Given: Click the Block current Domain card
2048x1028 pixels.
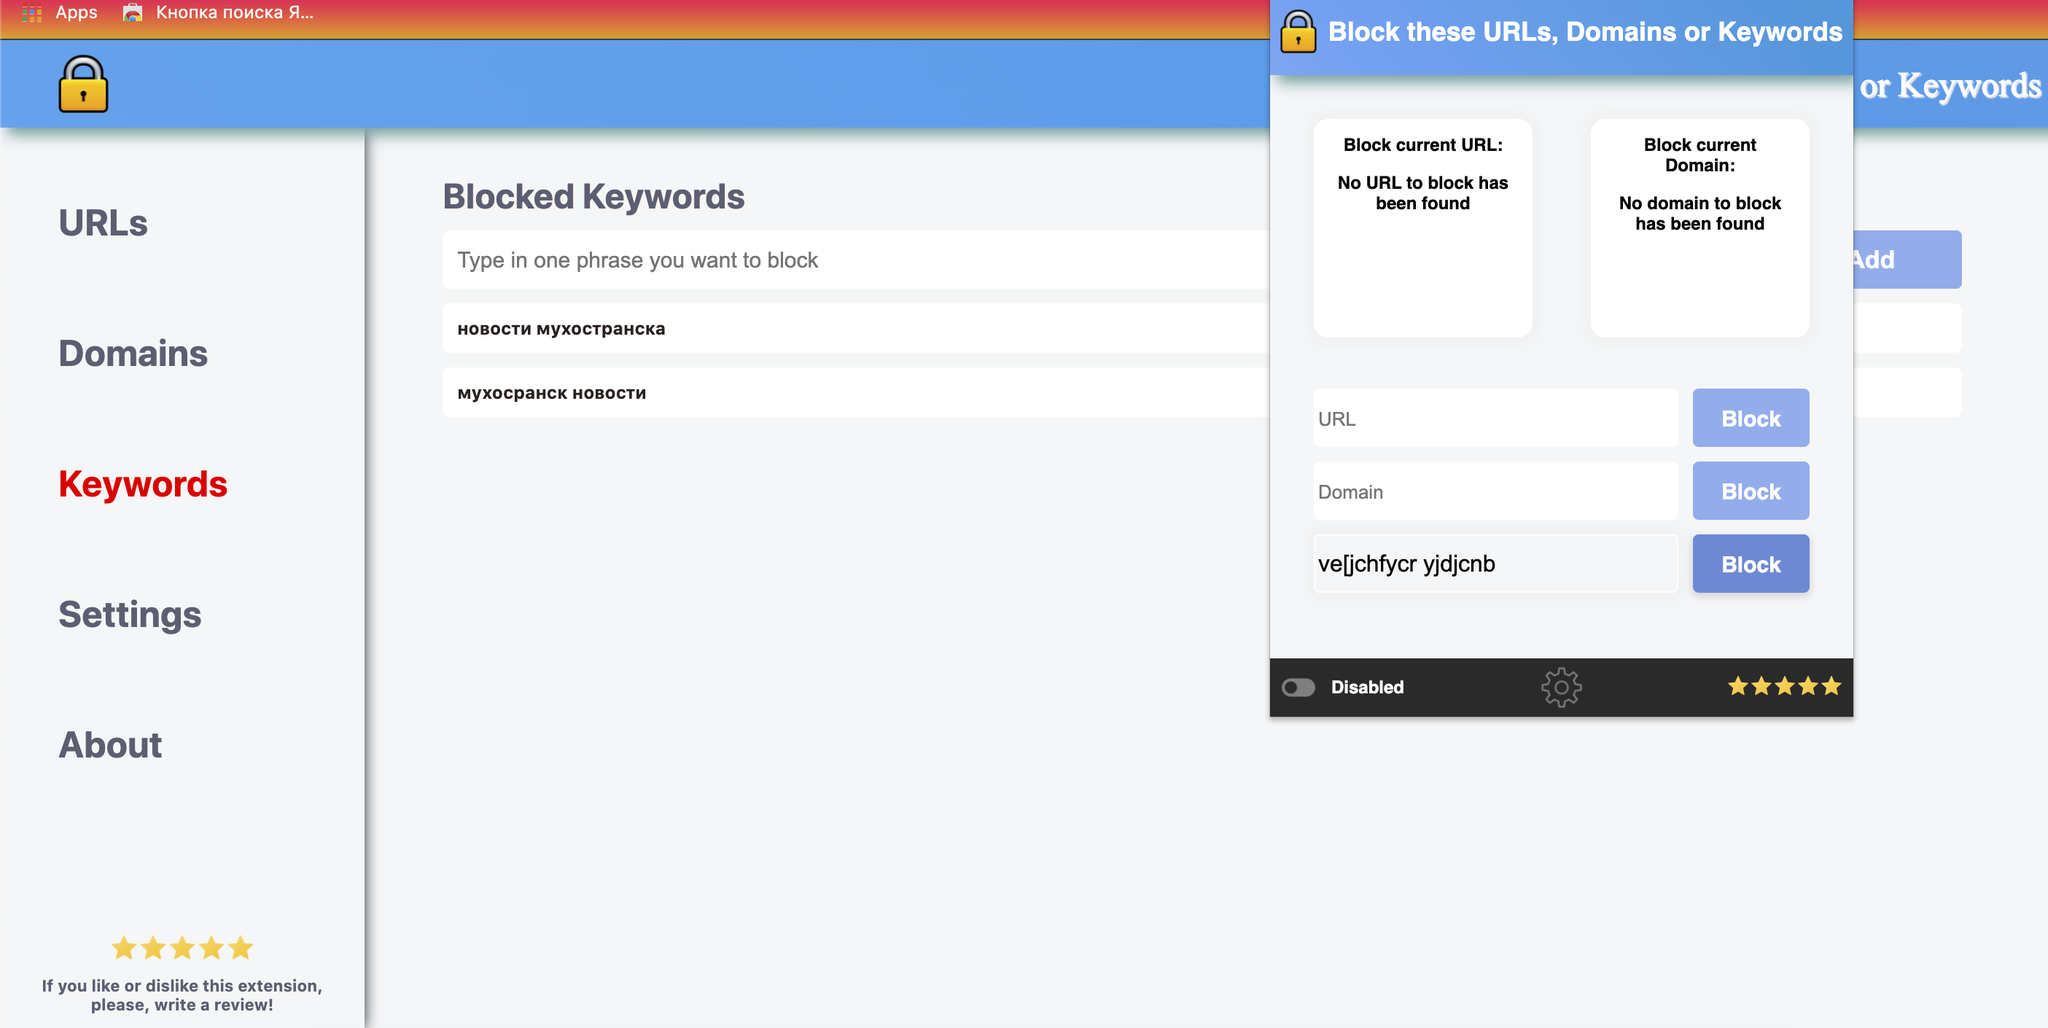Looking at the screenshot, I should (x=1700, y=228).
